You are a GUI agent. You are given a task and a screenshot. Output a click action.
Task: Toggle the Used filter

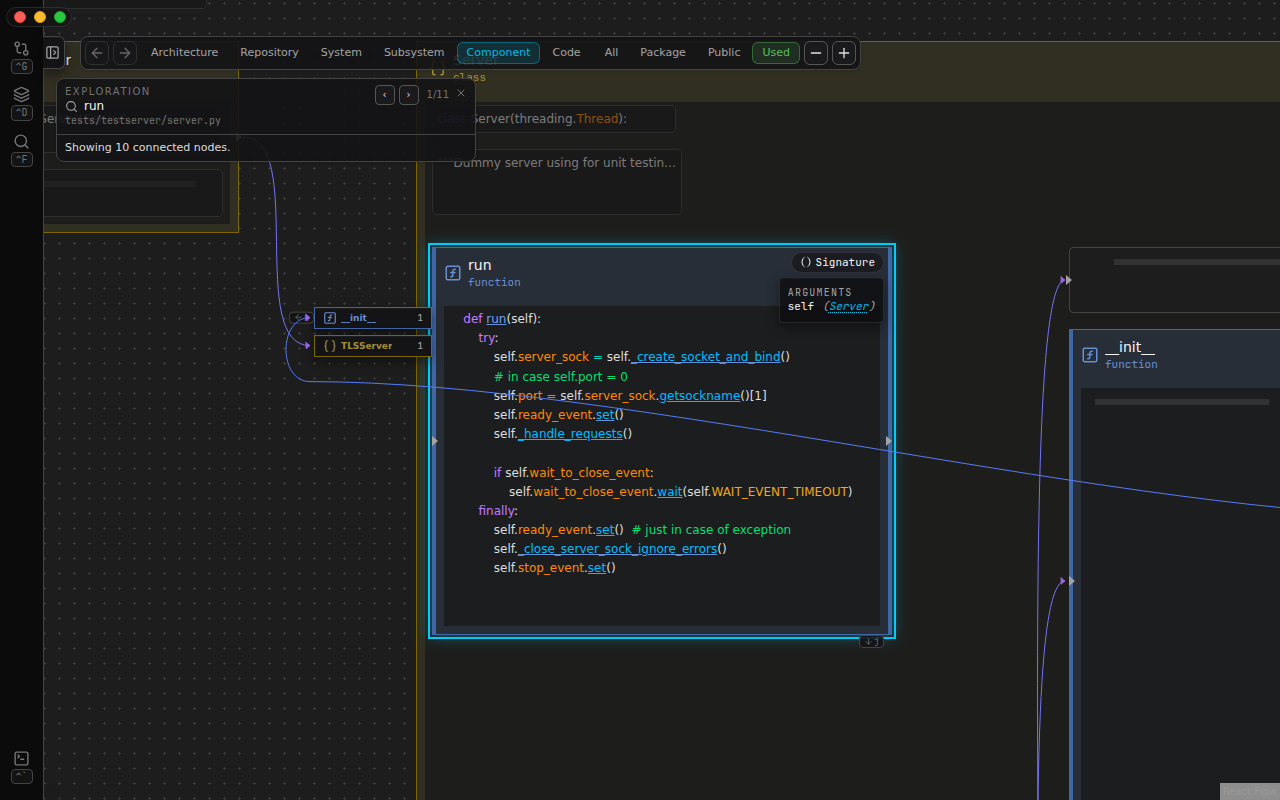pyautogui.click(x=776, y=53)
